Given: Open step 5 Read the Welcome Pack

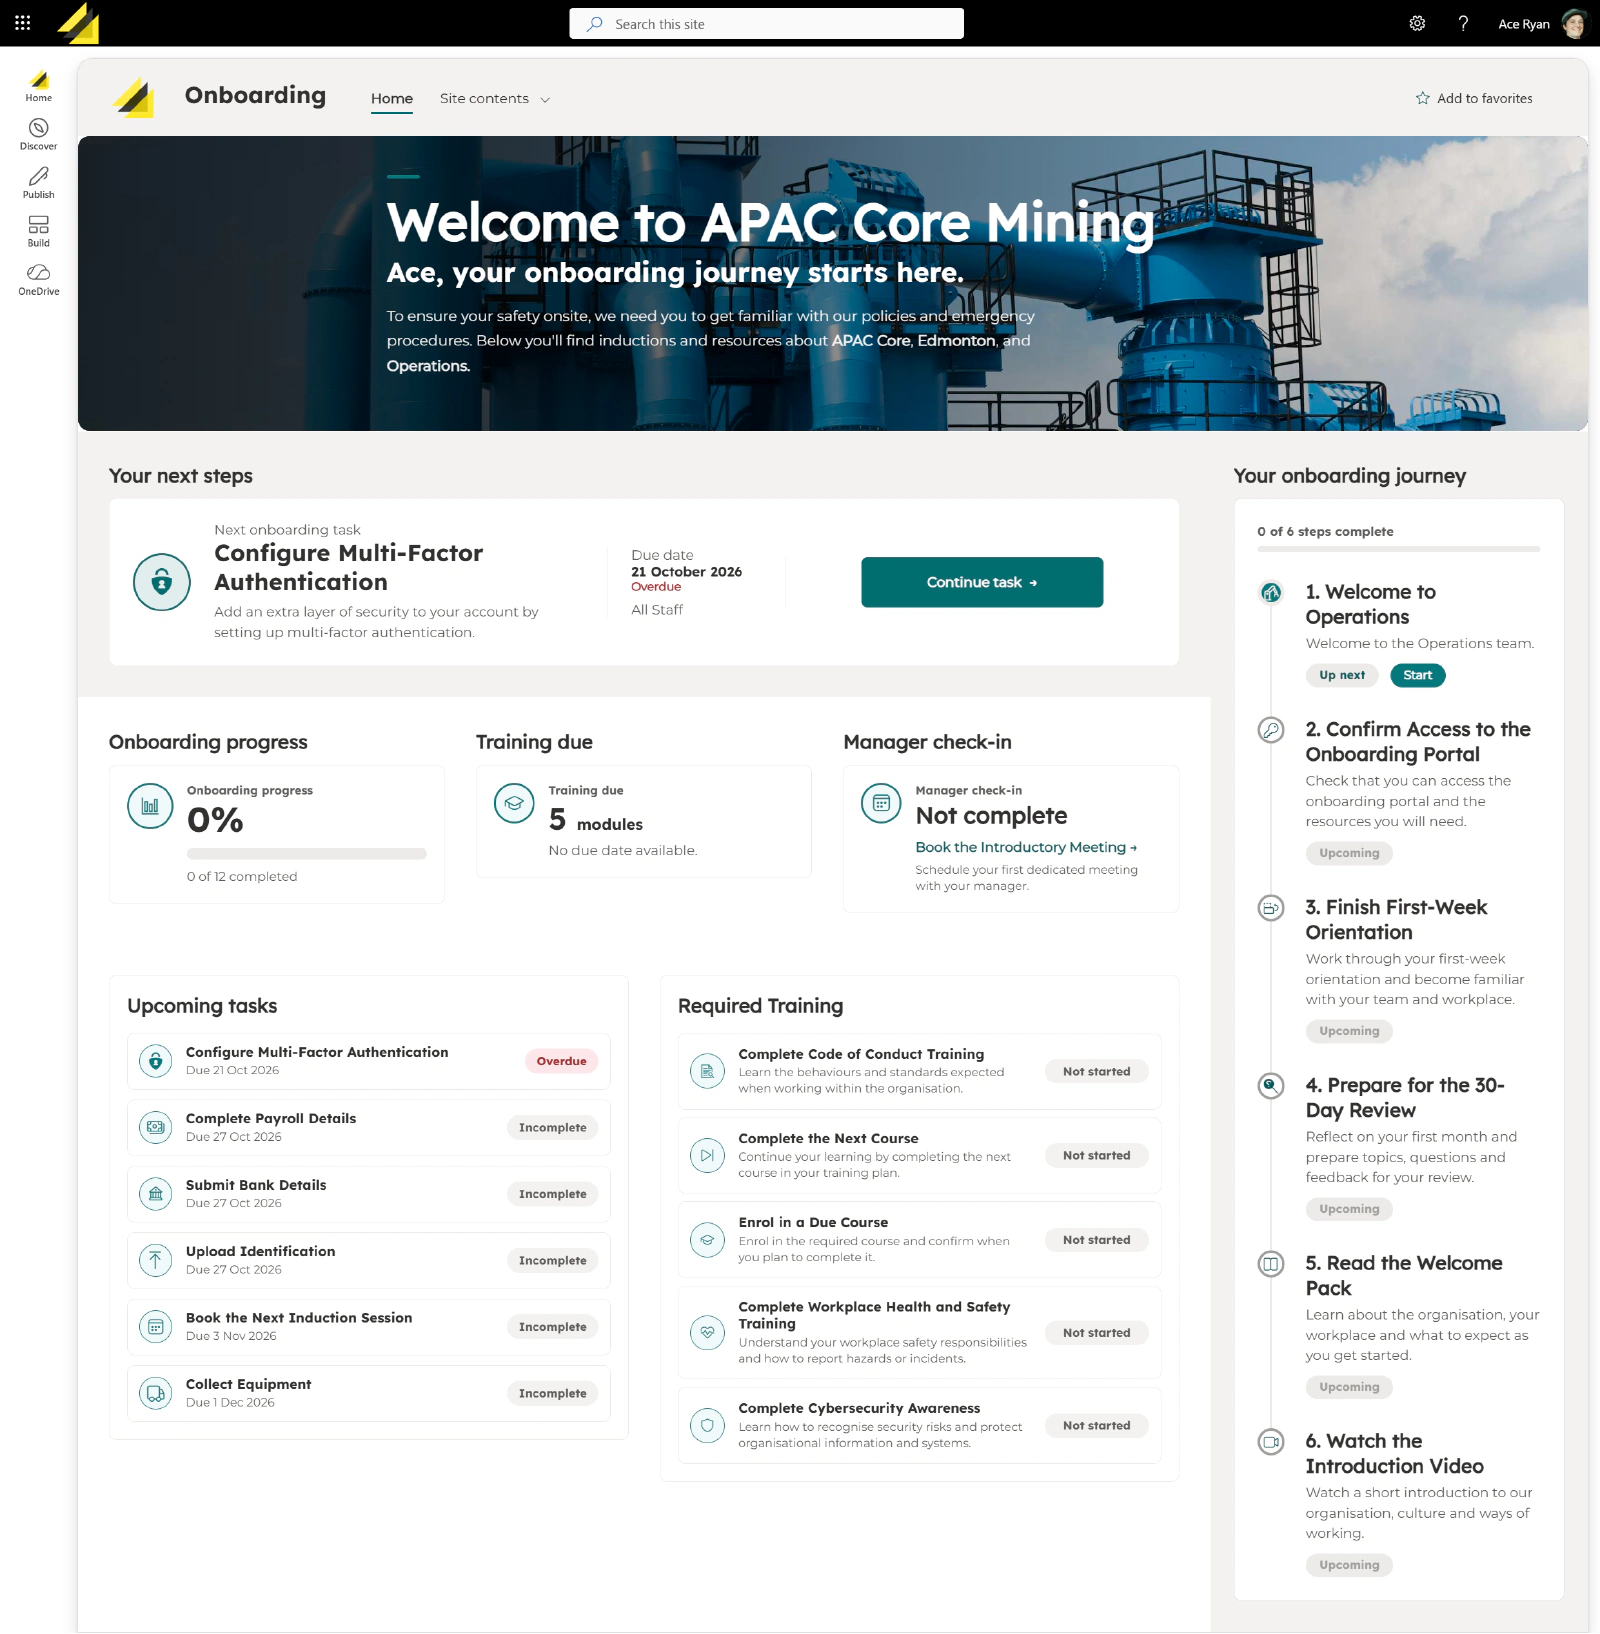Looking at the screenshot, I should (x=1403, y=1275).
